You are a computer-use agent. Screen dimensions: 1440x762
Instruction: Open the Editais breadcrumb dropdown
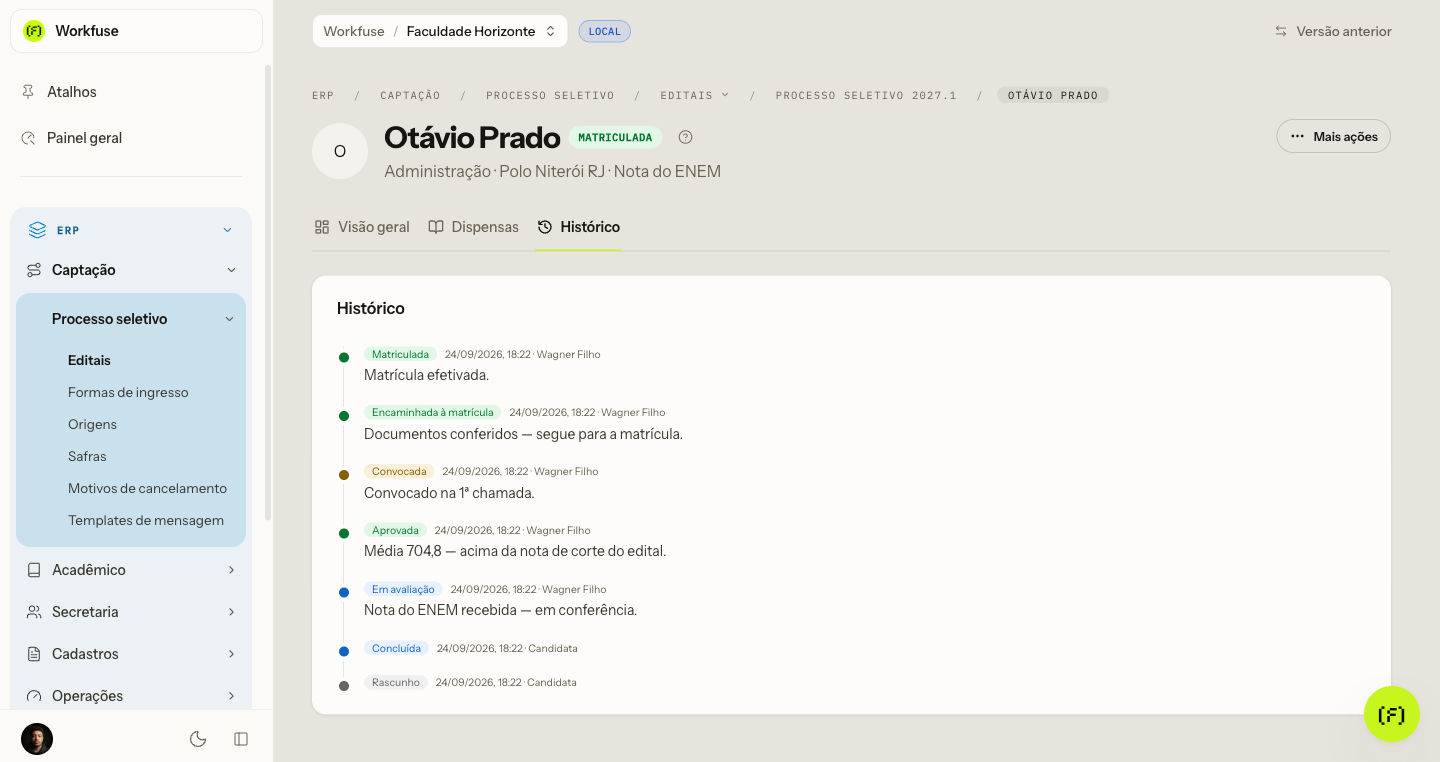pos(694,95)
